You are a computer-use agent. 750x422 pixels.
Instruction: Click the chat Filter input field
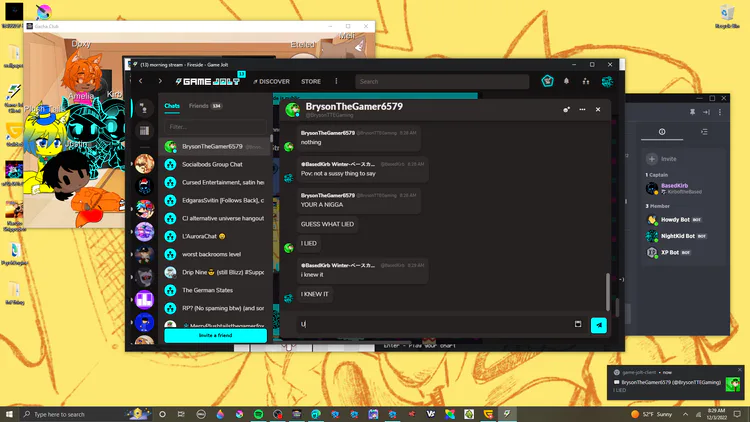click(215, 127)
